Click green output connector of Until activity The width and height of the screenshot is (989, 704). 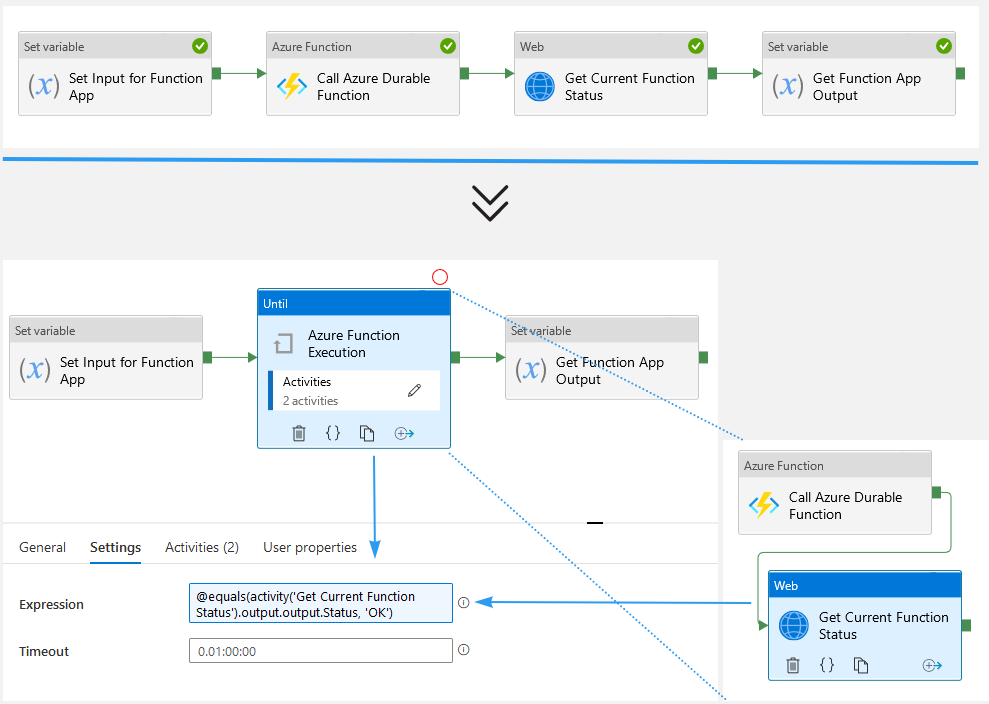click(455, 358)
